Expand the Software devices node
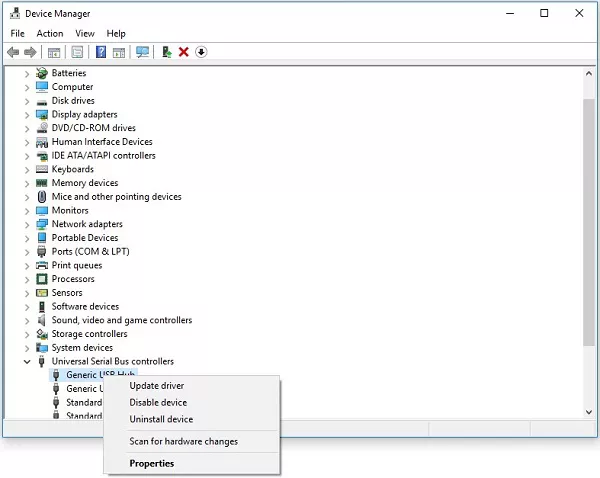This screenshot has height=478, width=600. [27, 307]
